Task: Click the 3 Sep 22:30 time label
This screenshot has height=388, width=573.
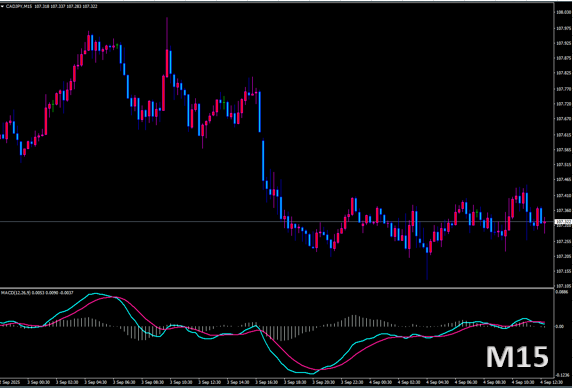Action: 353,382
